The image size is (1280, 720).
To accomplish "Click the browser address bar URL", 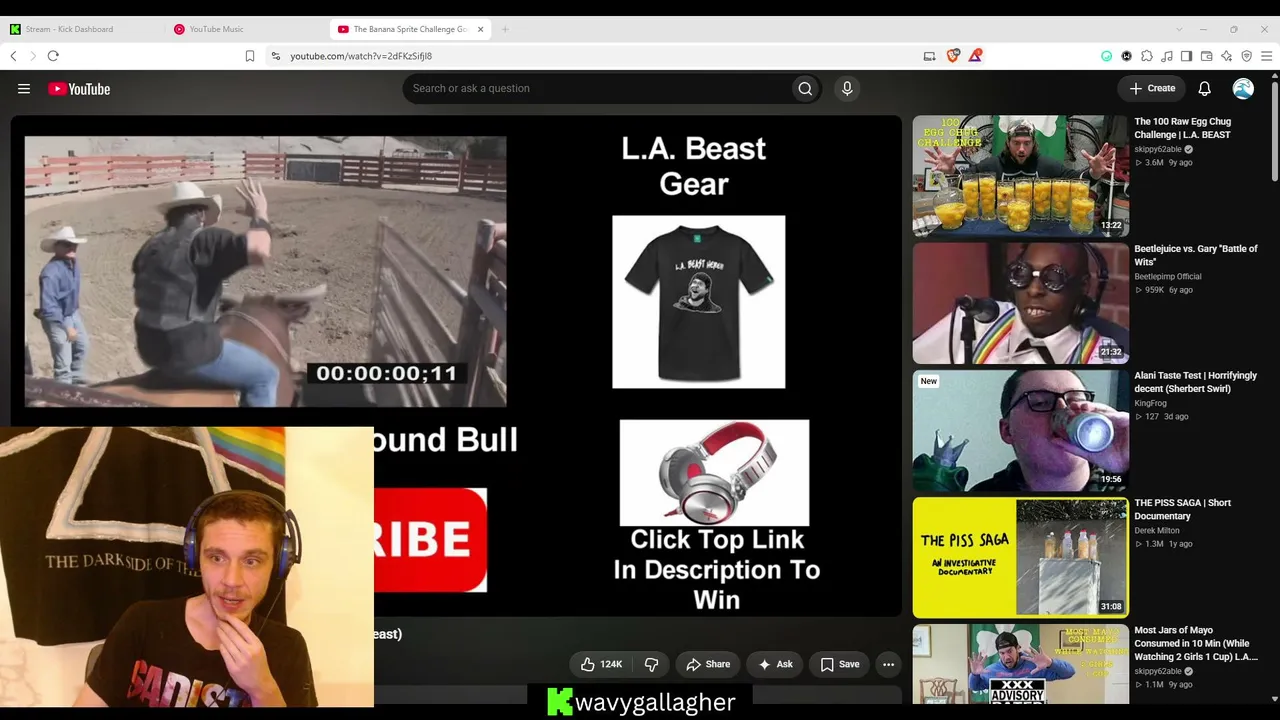I will point(361,56).
